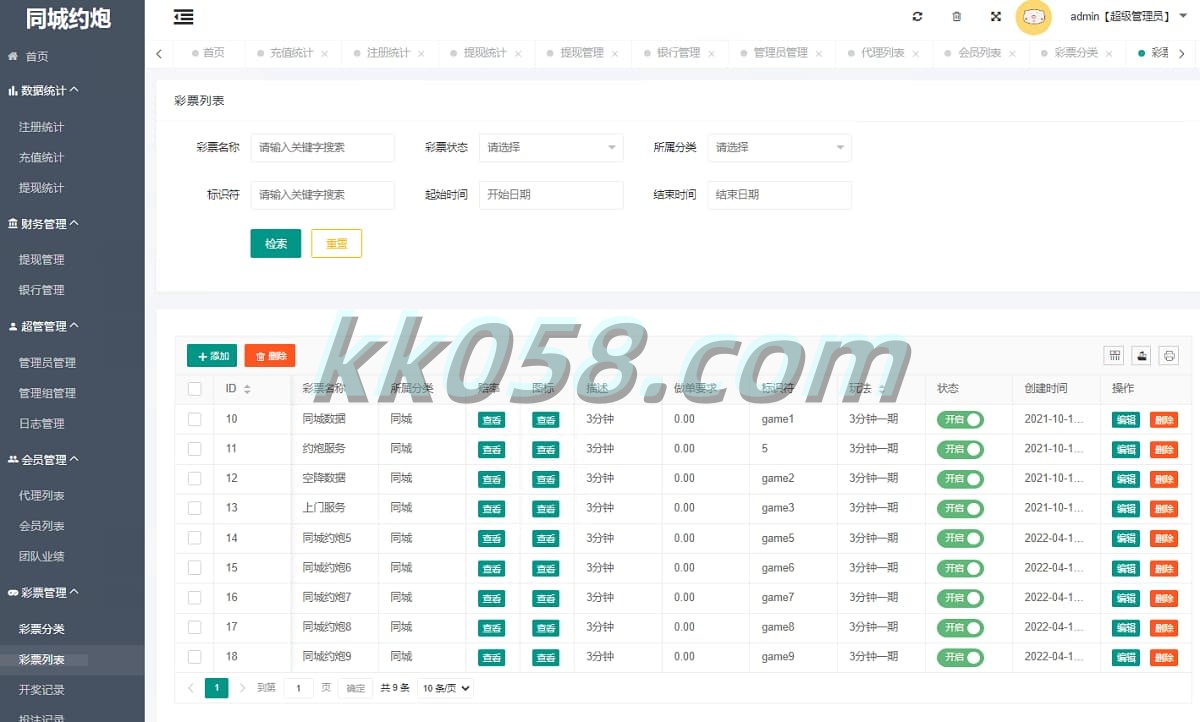
Task: Toggle 开启 status switch for 同城约炮8
Action: click(960, 627)
